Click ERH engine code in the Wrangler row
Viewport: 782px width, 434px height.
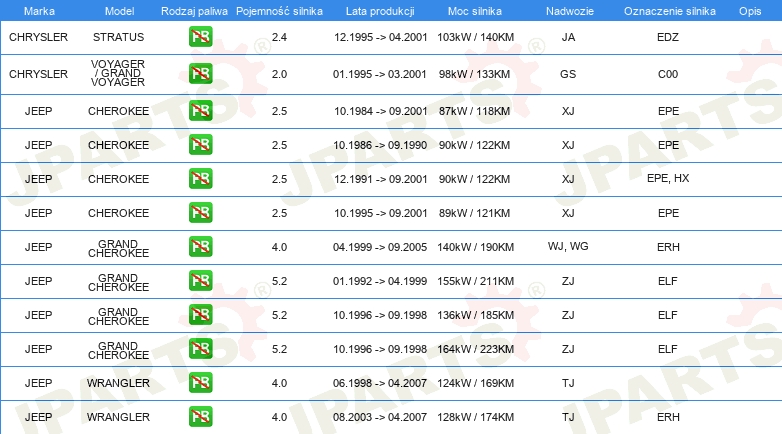pos(668,417)
